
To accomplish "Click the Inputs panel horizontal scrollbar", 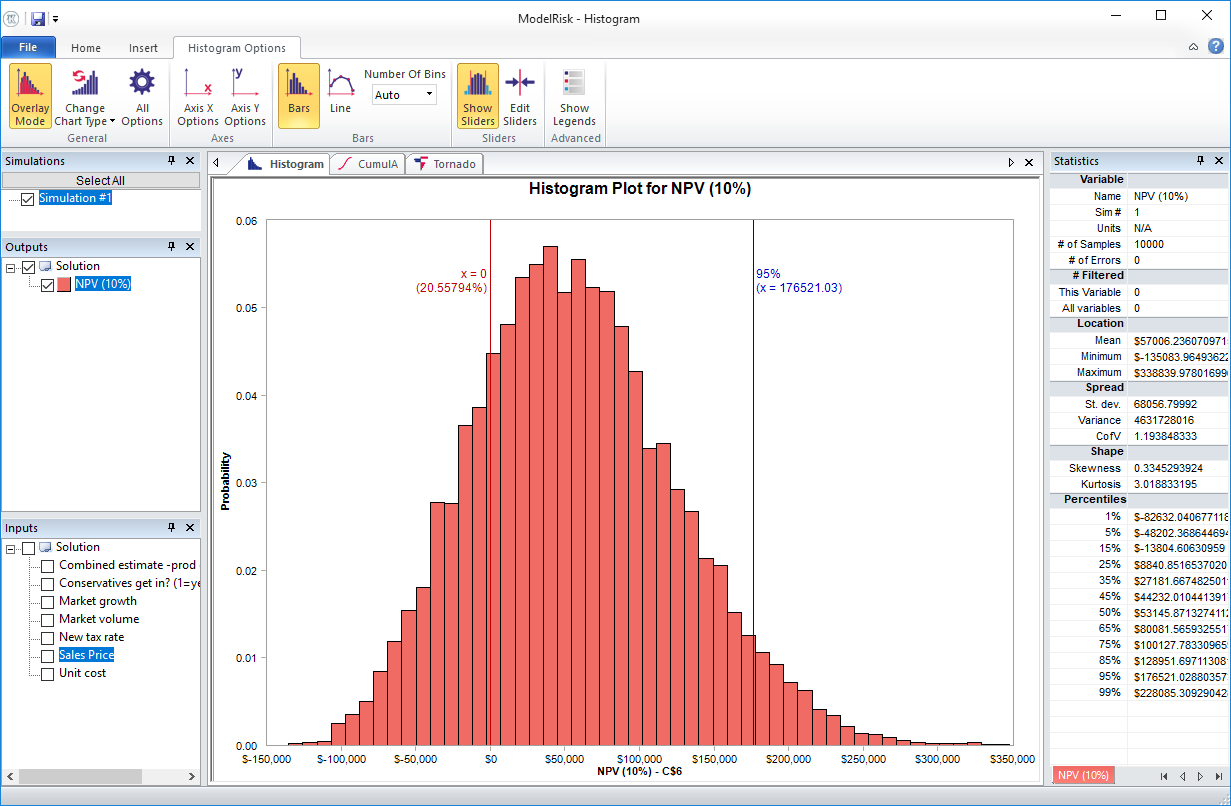I will point(80,775).
